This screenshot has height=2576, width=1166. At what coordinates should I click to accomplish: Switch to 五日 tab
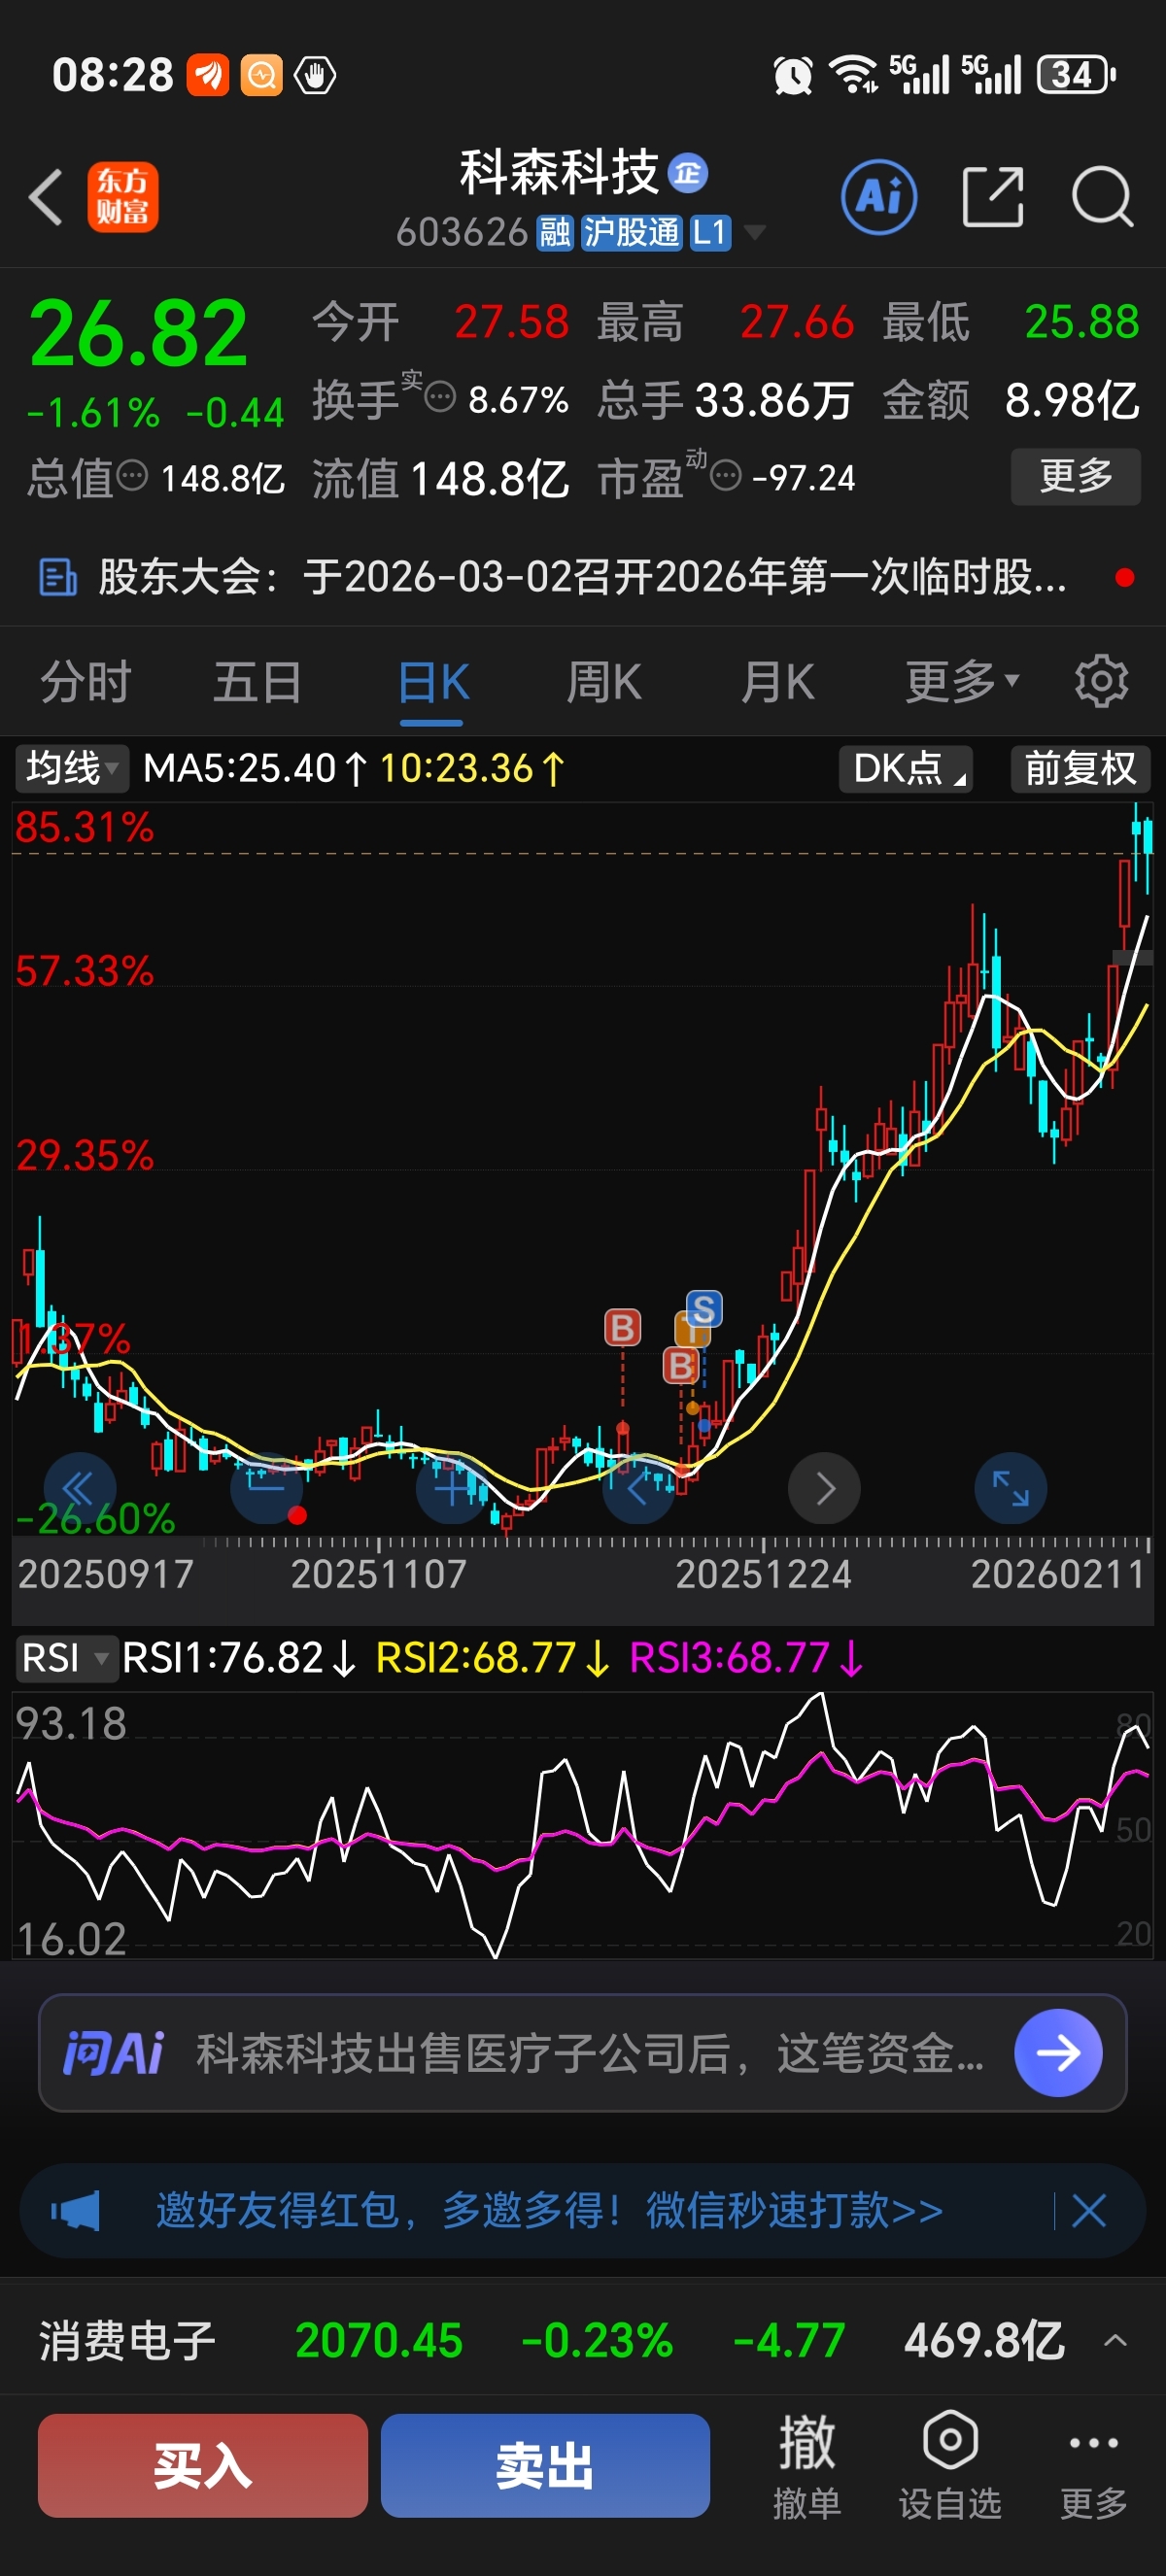pos(258,682)
